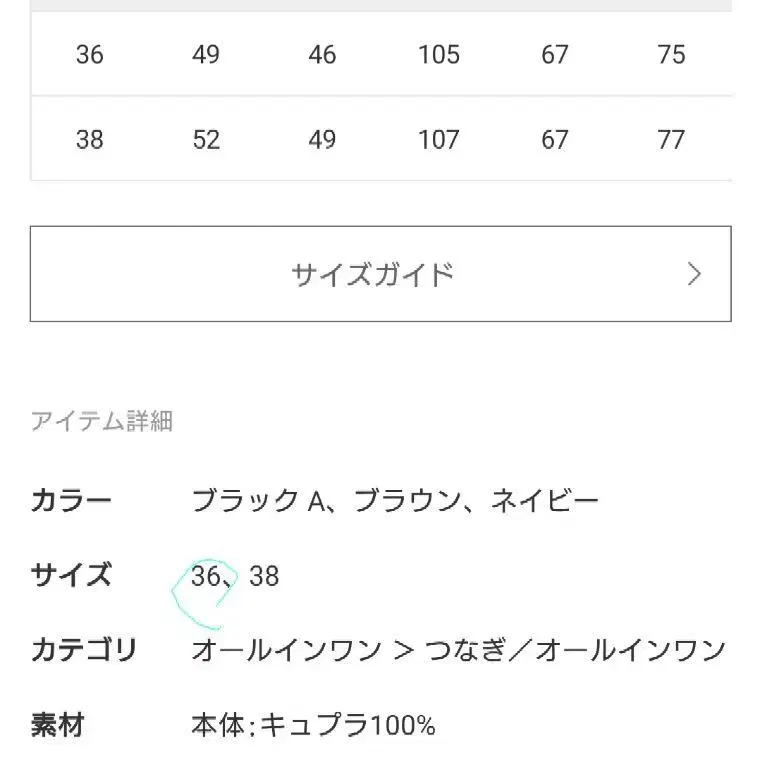Click the 107 value in the size table
This screenshot has width=761, height=761.
(x=438, y=139)
